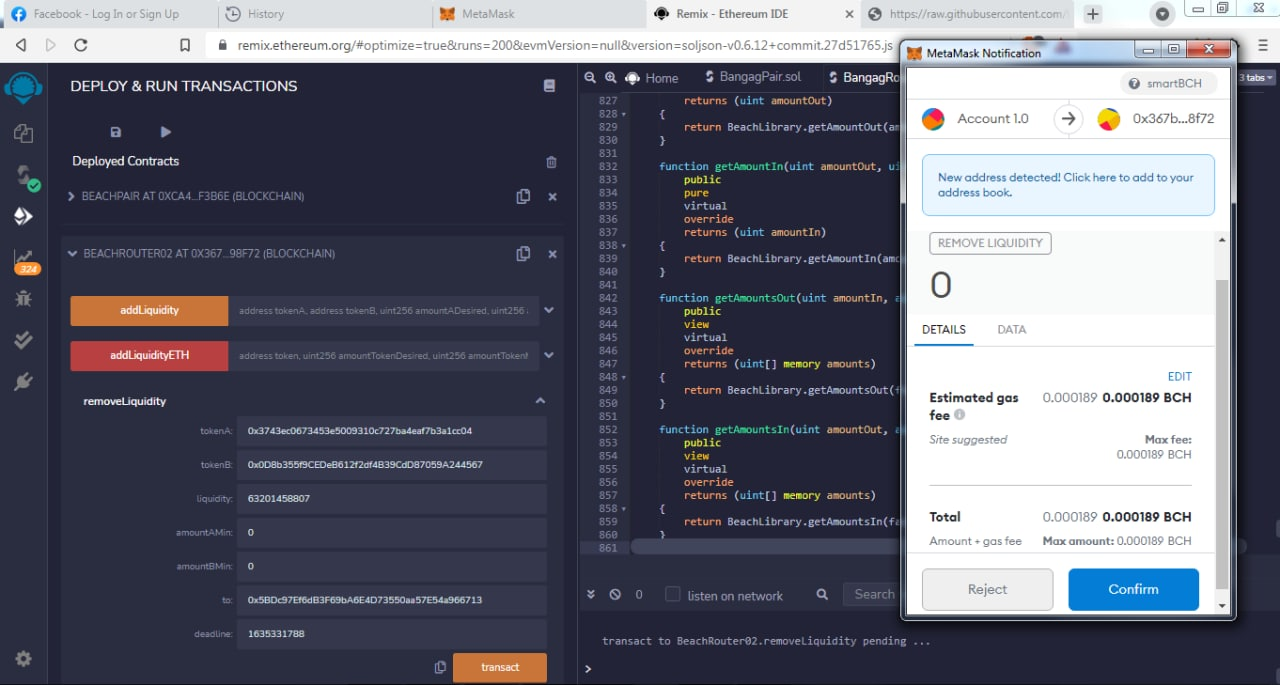This screenshot has width=1280, height=685.
Task: Open the Debugger bug icon
Action: [23, 298]
